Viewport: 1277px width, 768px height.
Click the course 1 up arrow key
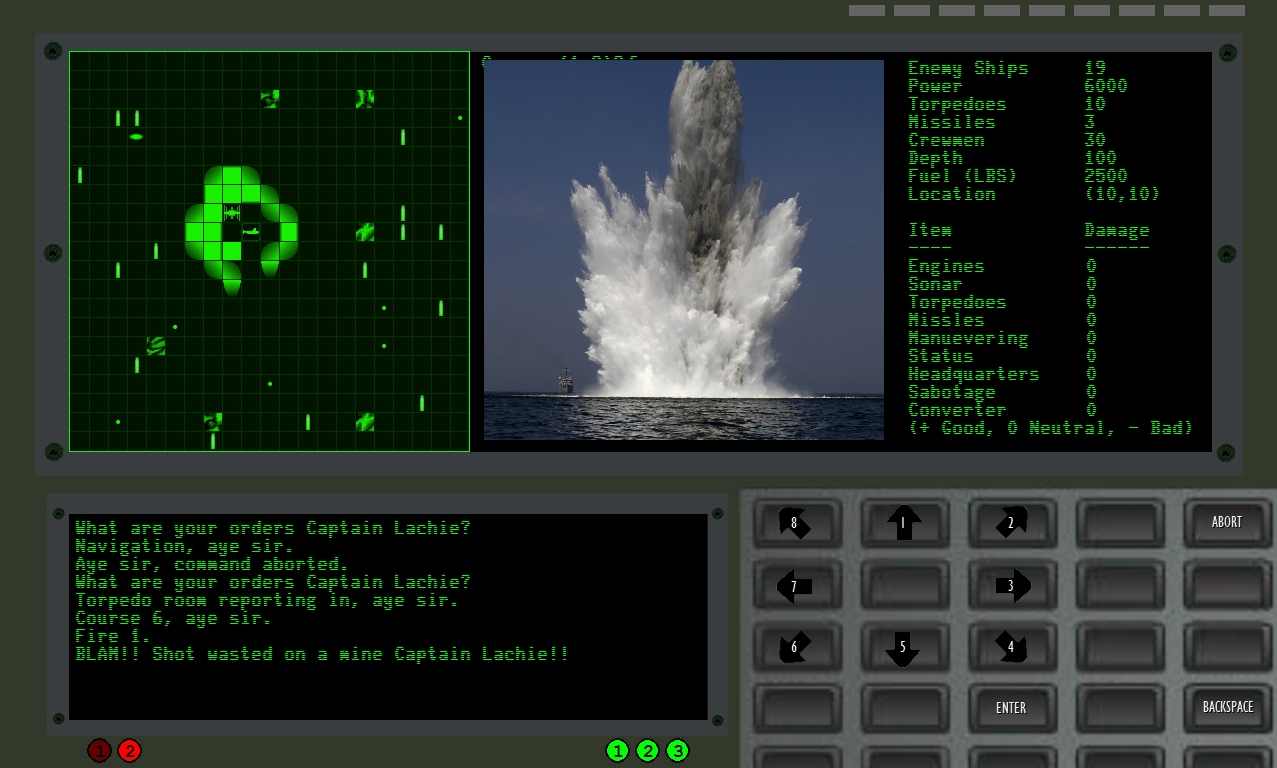[903, 522]
